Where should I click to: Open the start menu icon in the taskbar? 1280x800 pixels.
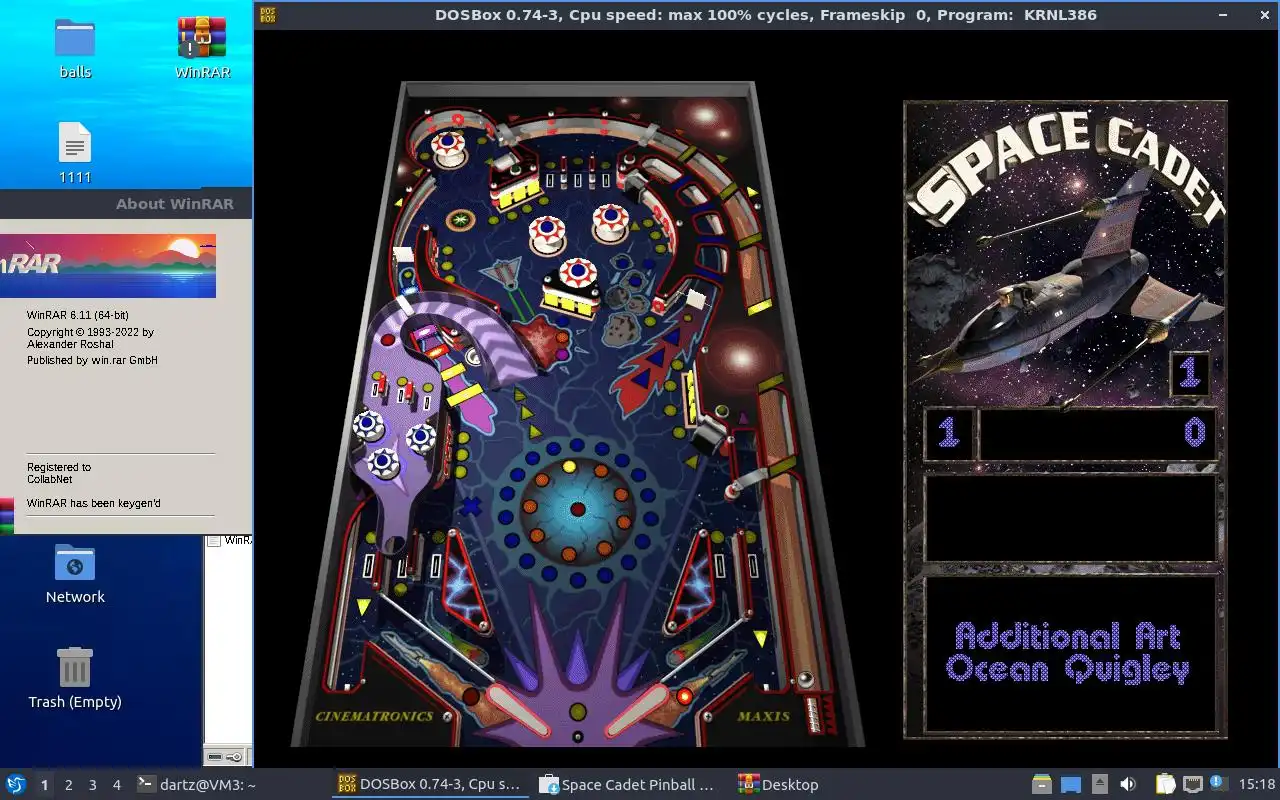tap(16, 784)
